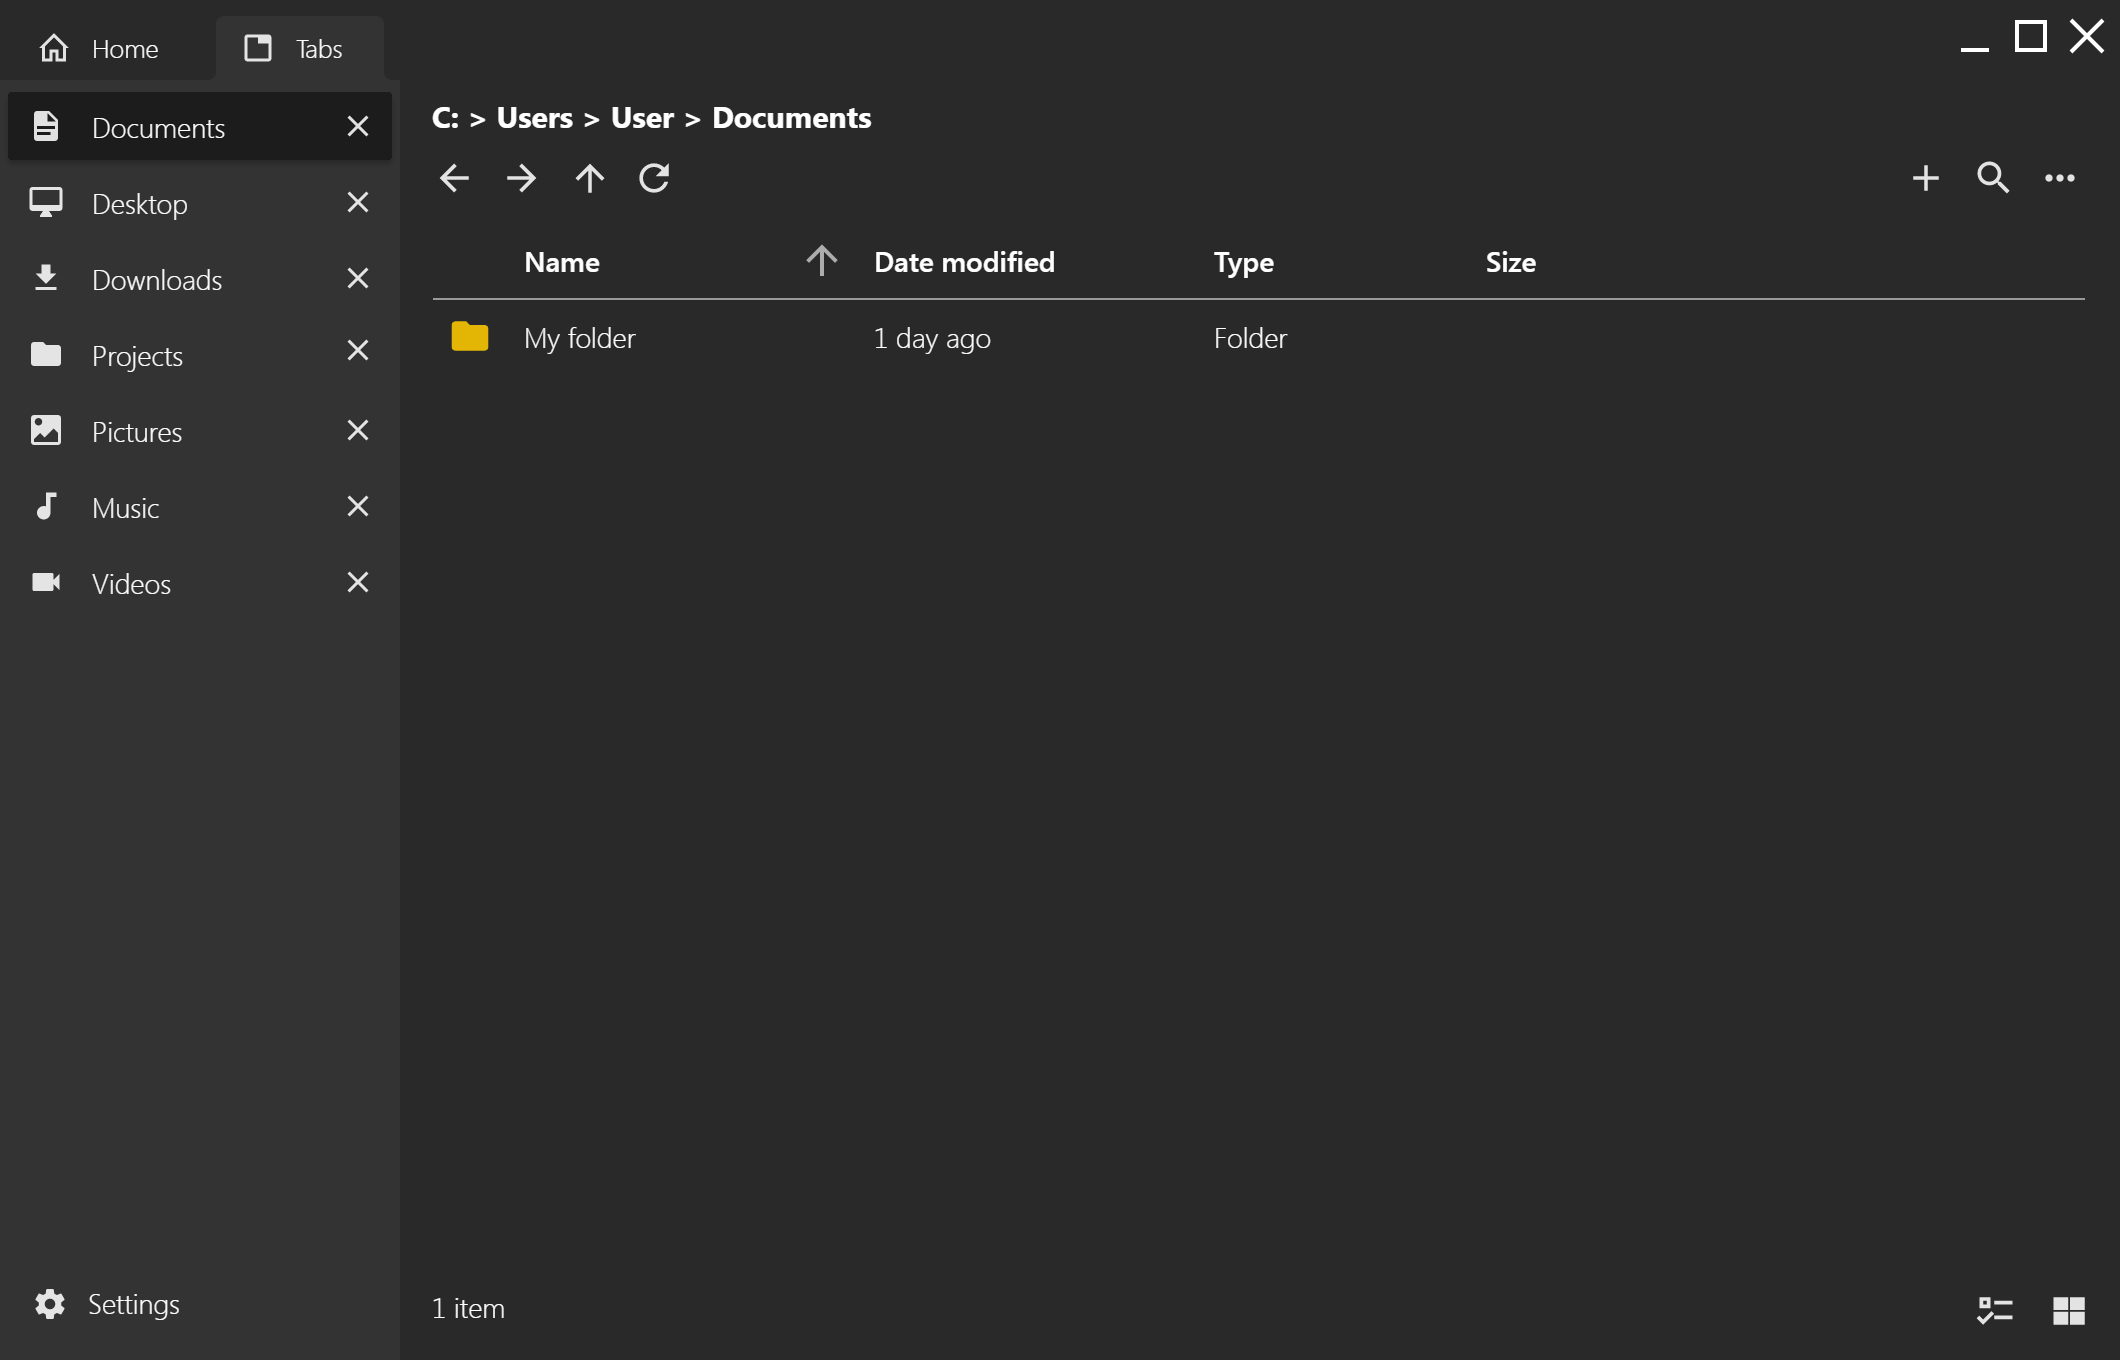Screen dimensions: 2120x1360
Task: Click the plus icon to add new
Action: (x=1925, y=178)
